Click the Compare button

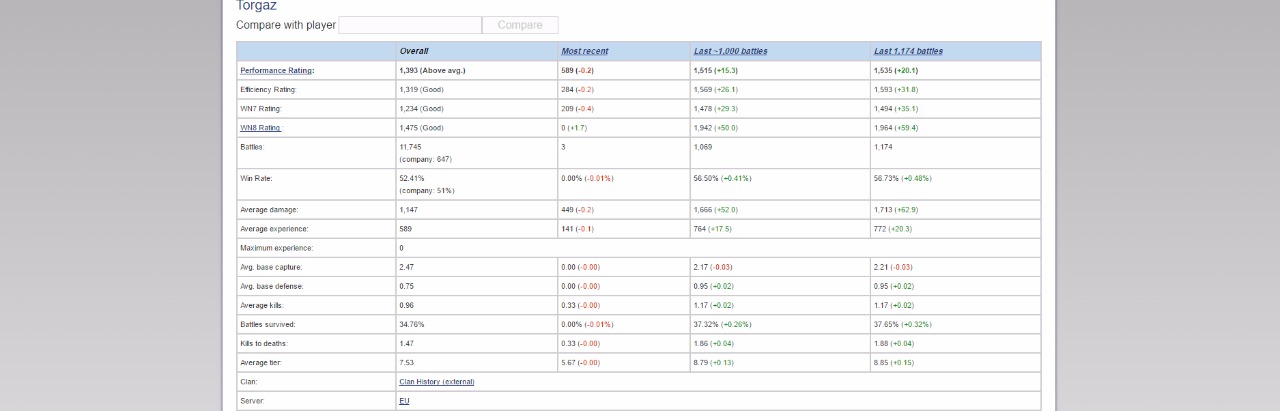[x=520, y=25]
